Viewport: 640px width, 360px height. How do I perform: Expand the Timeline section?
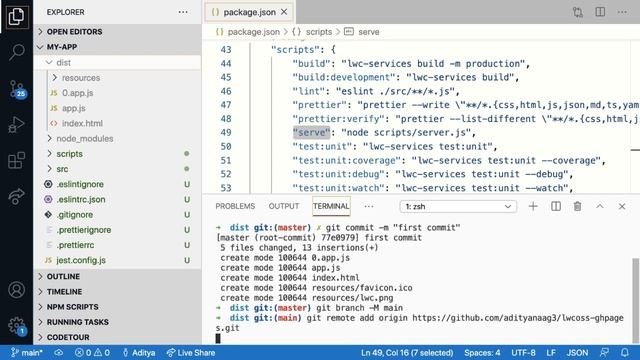117,291
